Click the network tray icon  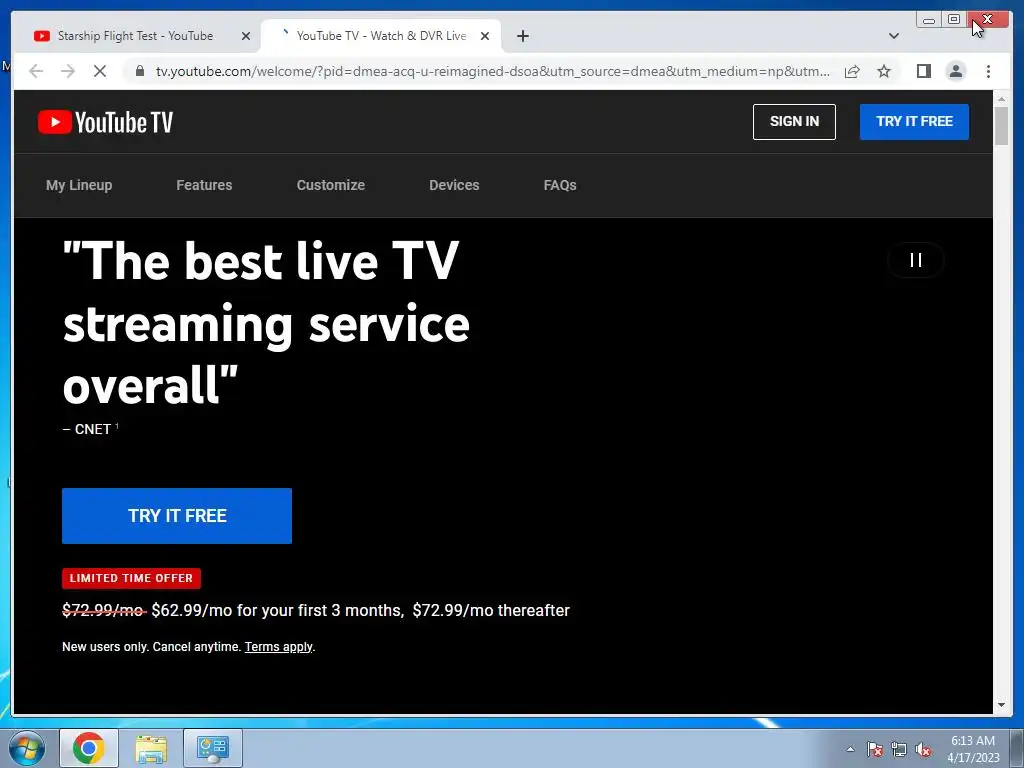pyautogui.click(x=899, y=749)
